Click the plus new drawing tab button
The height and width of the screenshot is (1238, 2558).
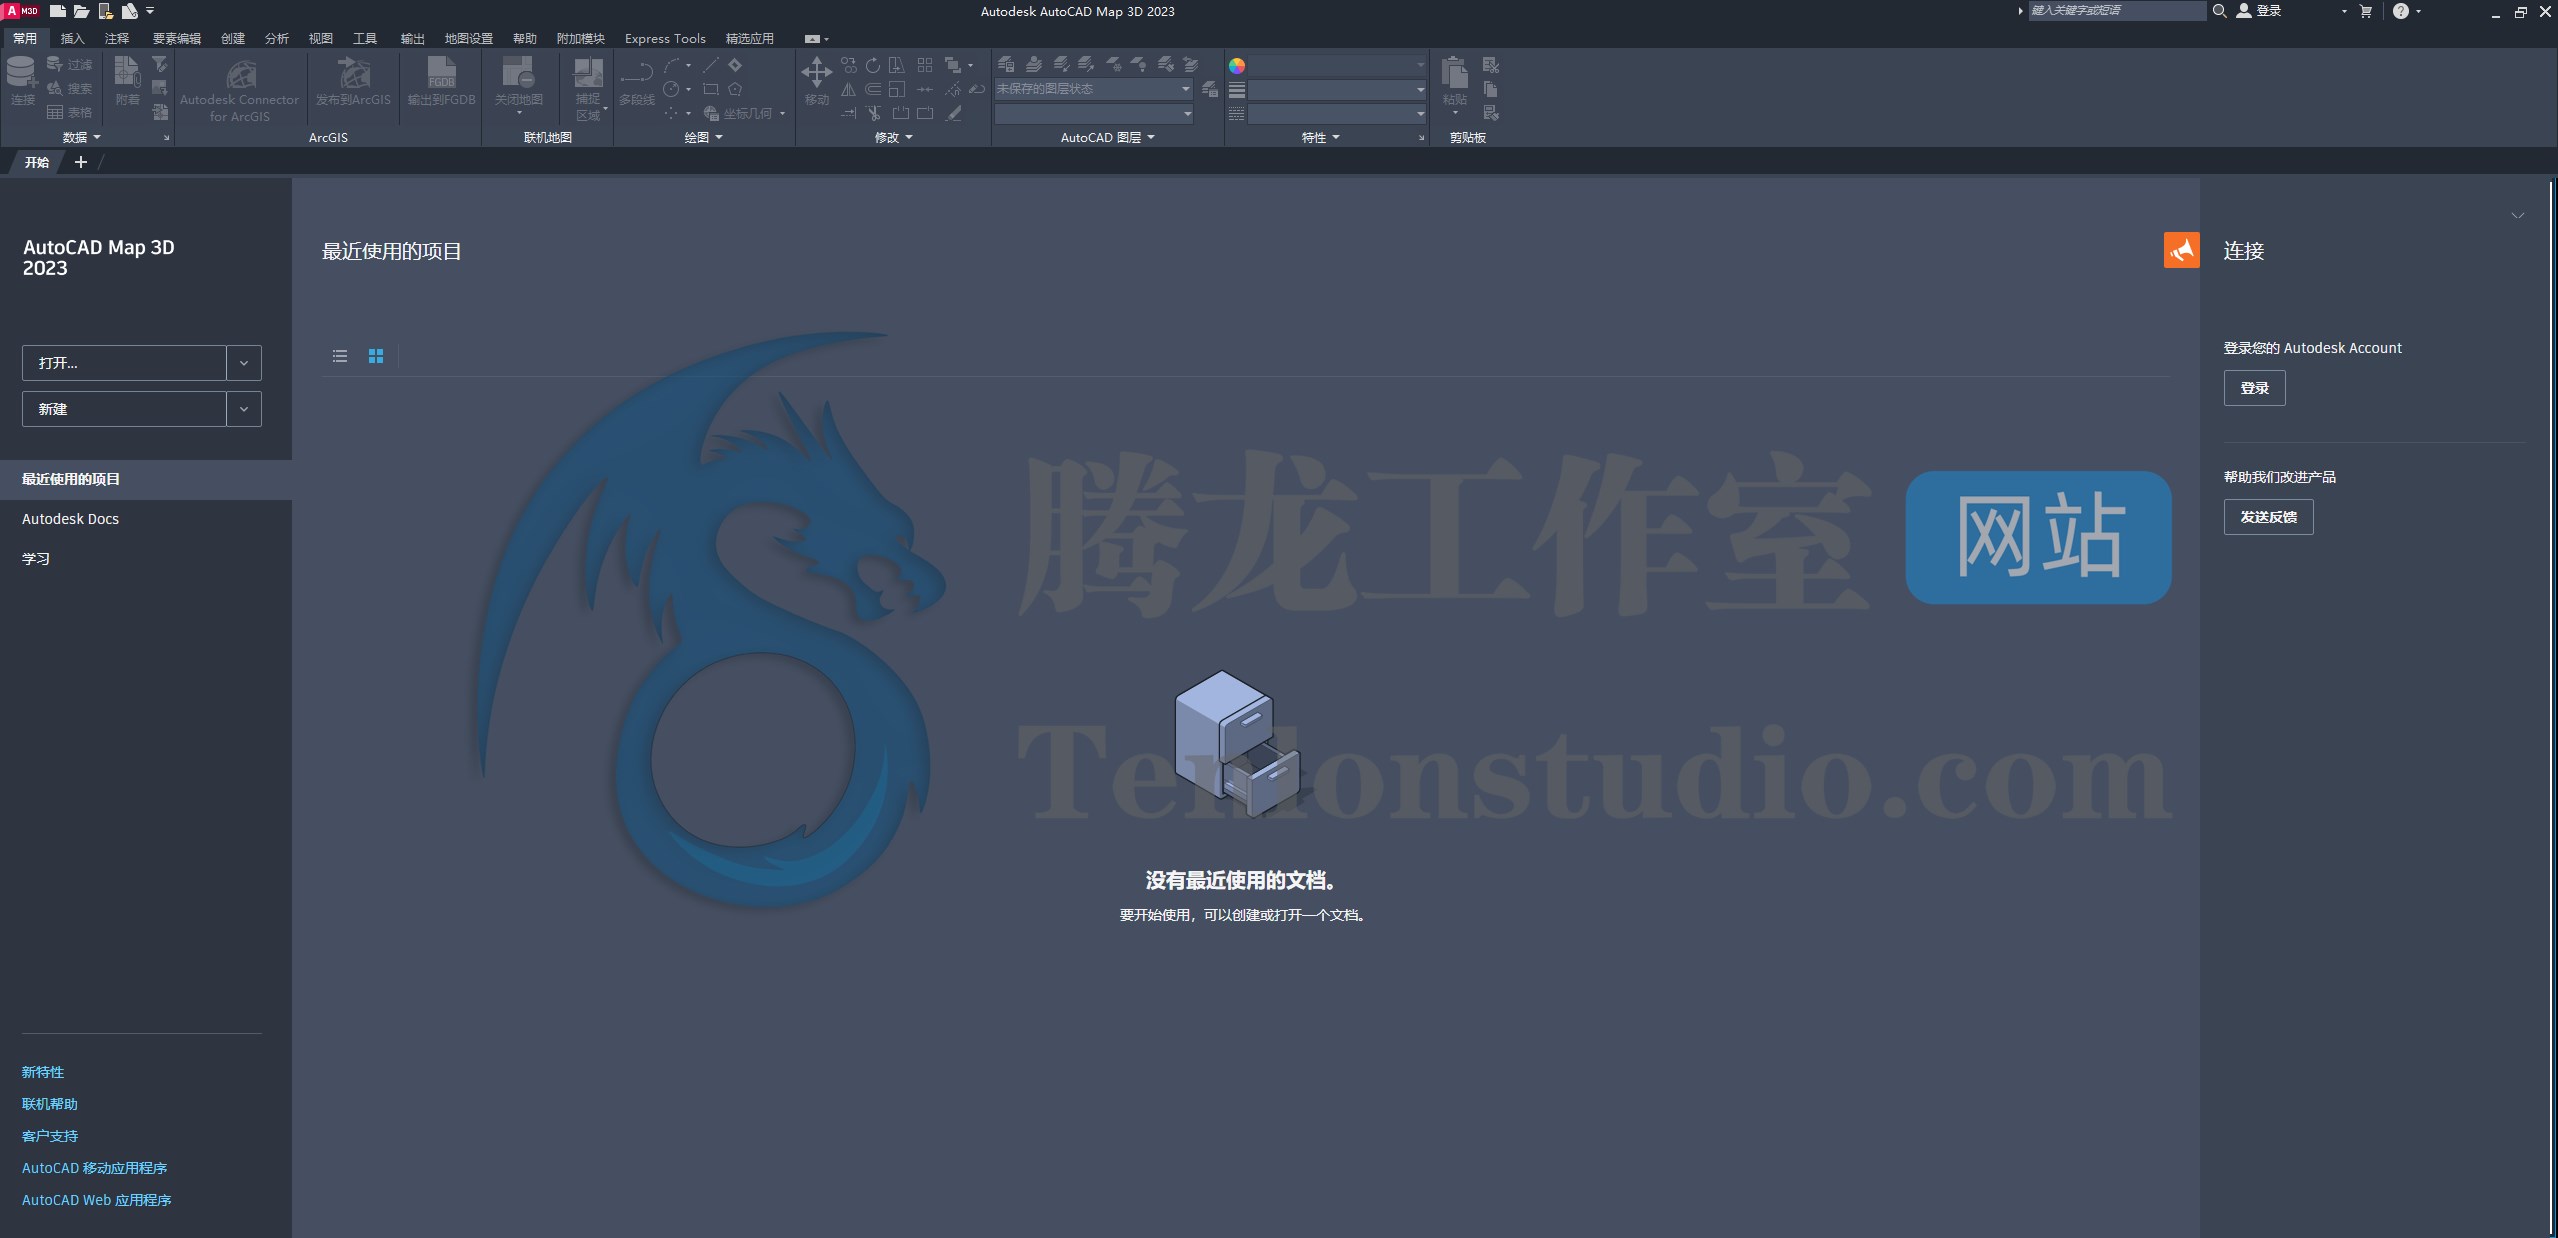[81, 162]
